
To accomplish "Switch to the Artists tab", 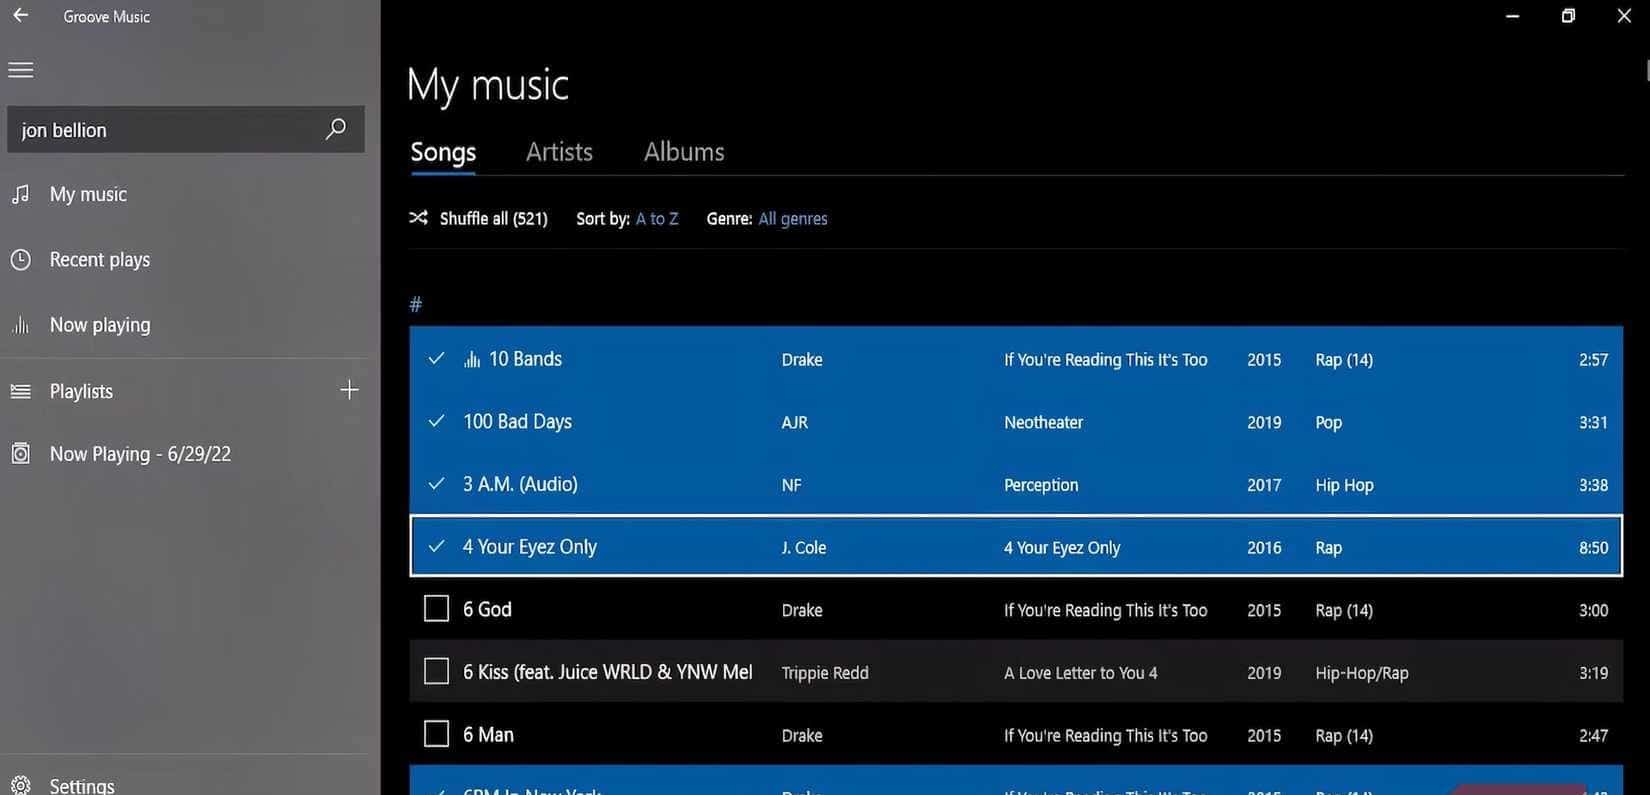I will pyautogui.click(x=559, y=152).
